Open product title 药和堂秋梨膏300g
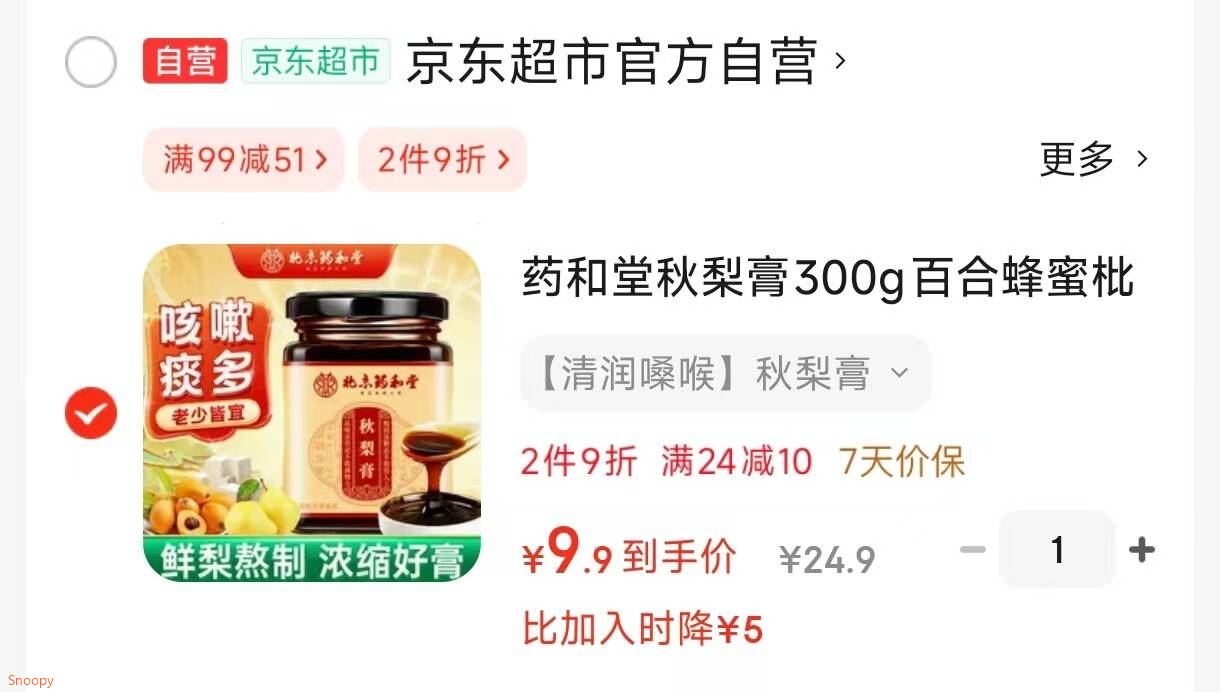Image resolution: width=1220 pixels, height=692 pixels. click(x=828, y=278)
